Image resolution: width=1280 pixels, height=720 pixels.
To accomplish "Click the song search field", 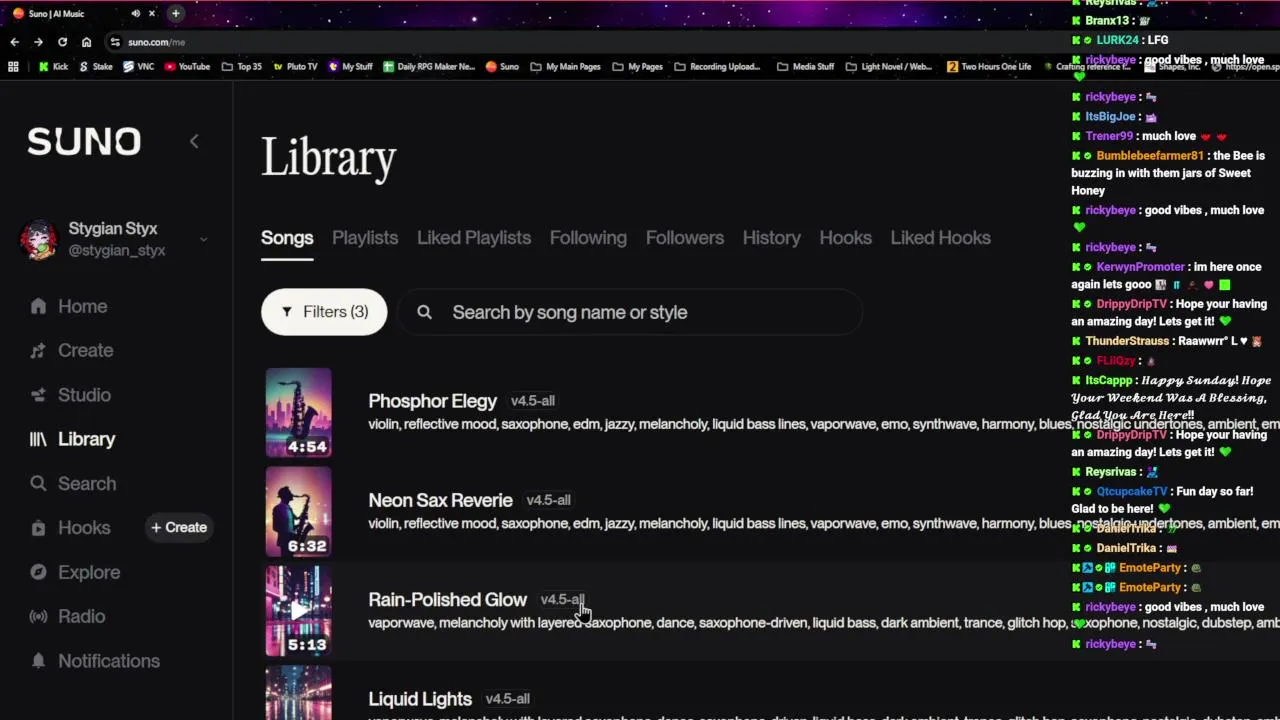I will [630, 312].
